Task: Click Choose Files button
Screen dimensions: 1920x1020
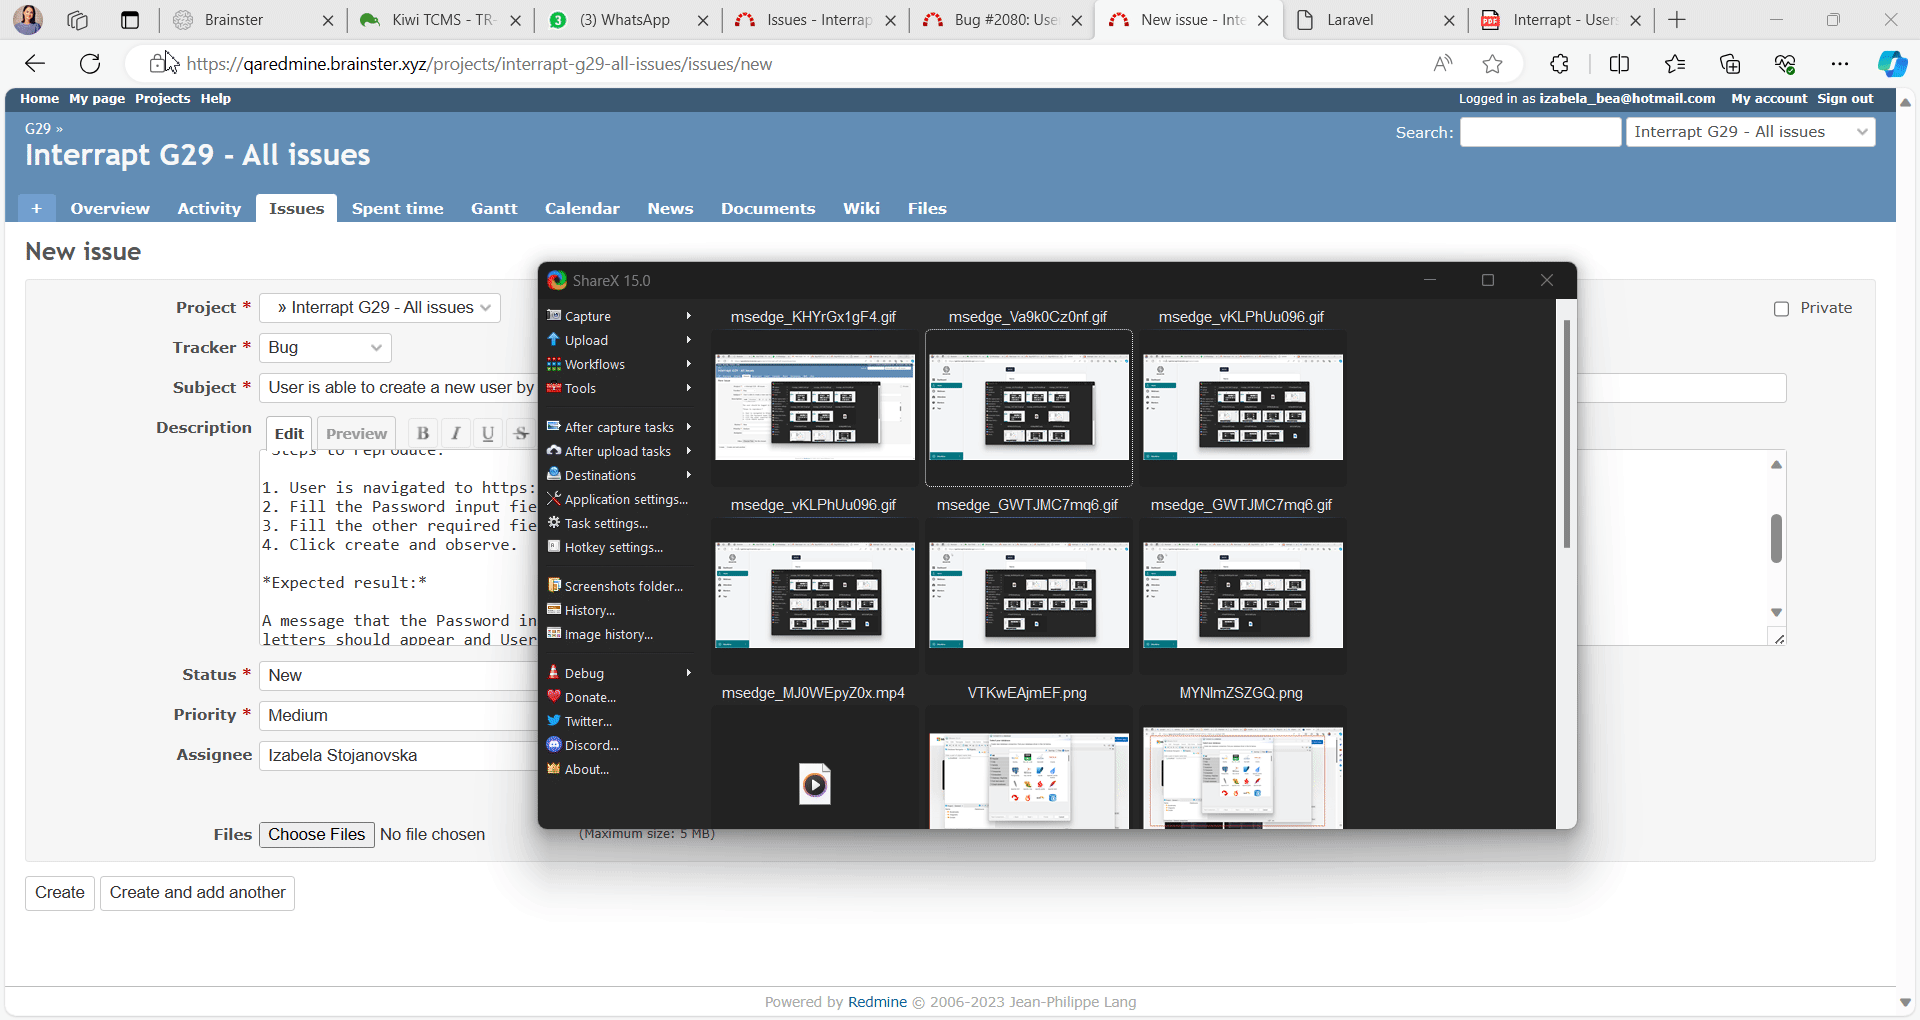Action: coord(316,835)
